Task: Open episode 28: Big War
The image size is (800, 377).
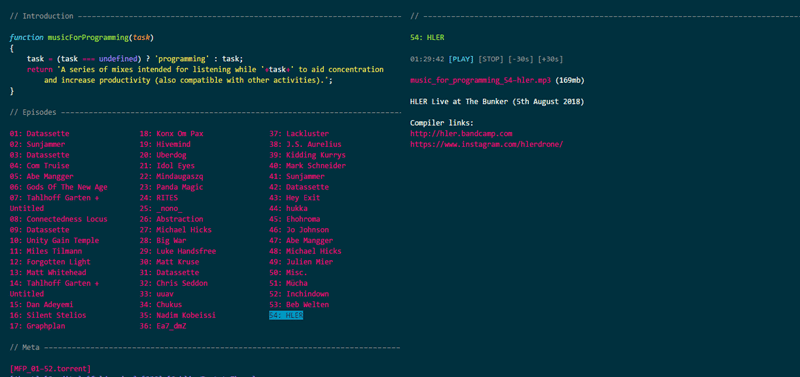Action: 163,241
